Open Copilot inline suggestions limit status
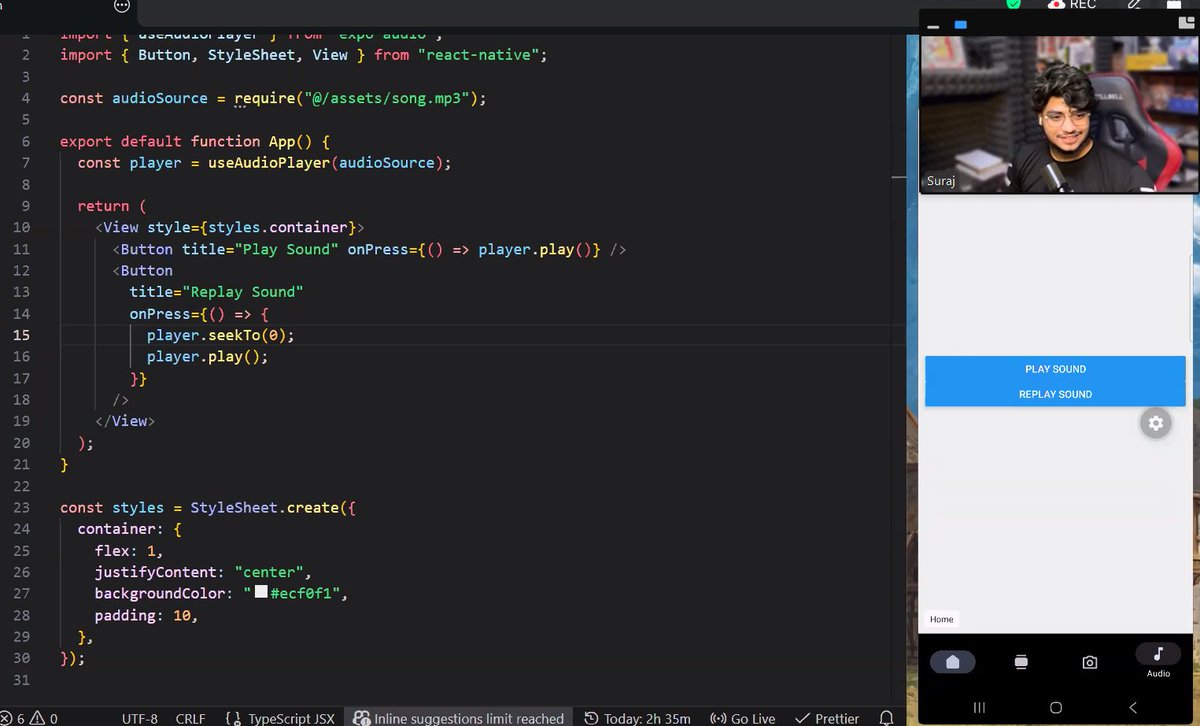Image resolution: width=1200 pixels, height=726 pixels. click(459, 718)
